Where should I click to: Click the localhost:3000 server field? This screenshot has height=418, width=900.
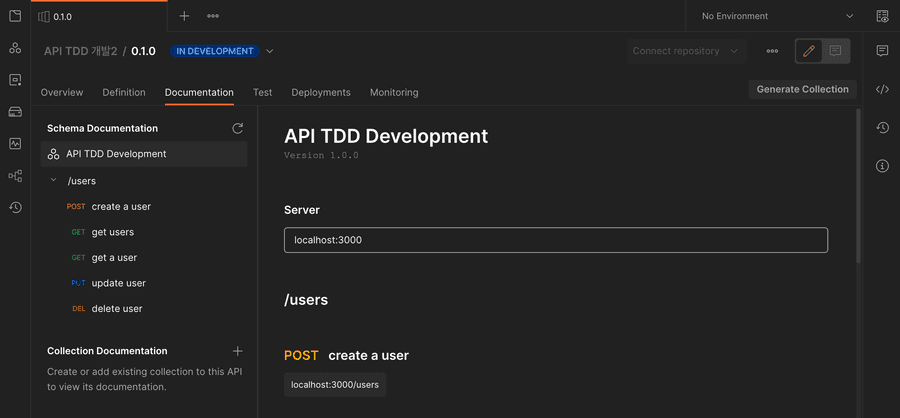(x=556, y=240)
